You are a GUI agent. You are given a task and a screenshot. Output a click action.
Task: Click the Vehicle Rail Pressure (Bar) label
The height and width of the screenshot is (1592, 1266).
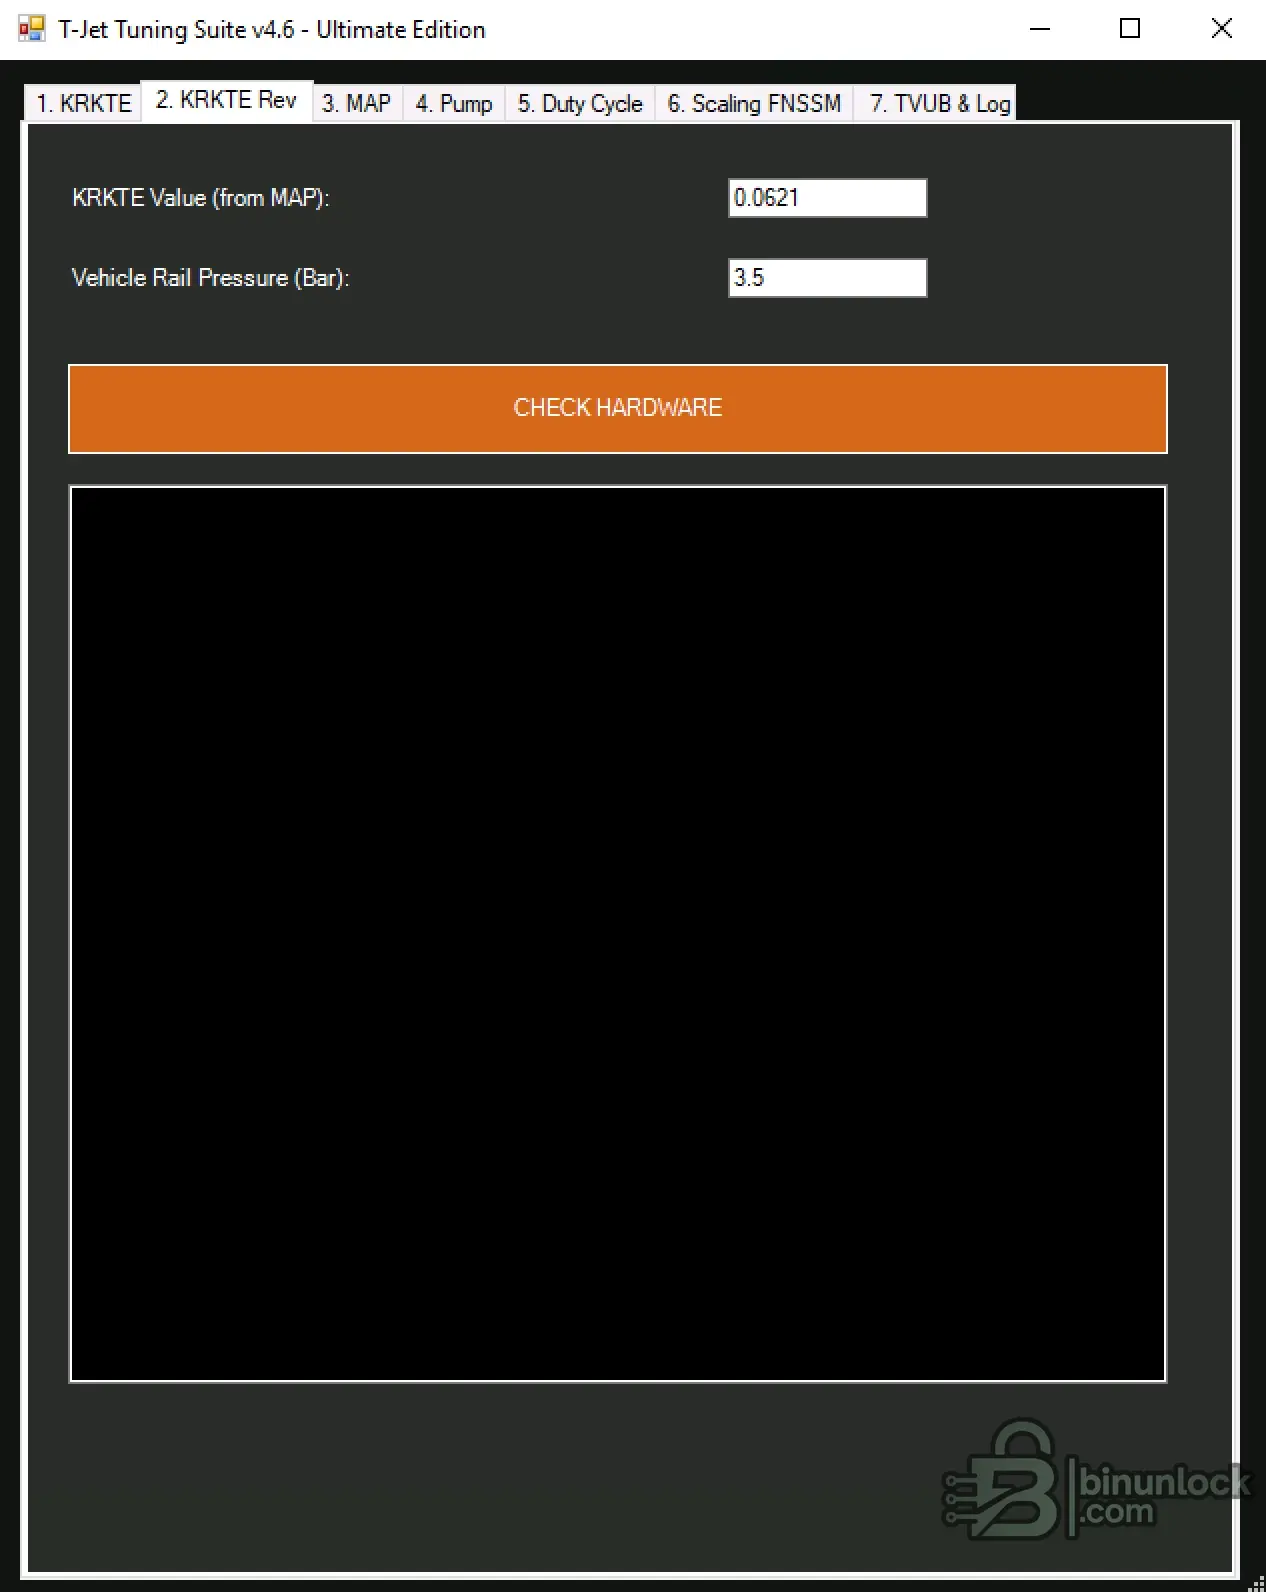tap(210, 278)
